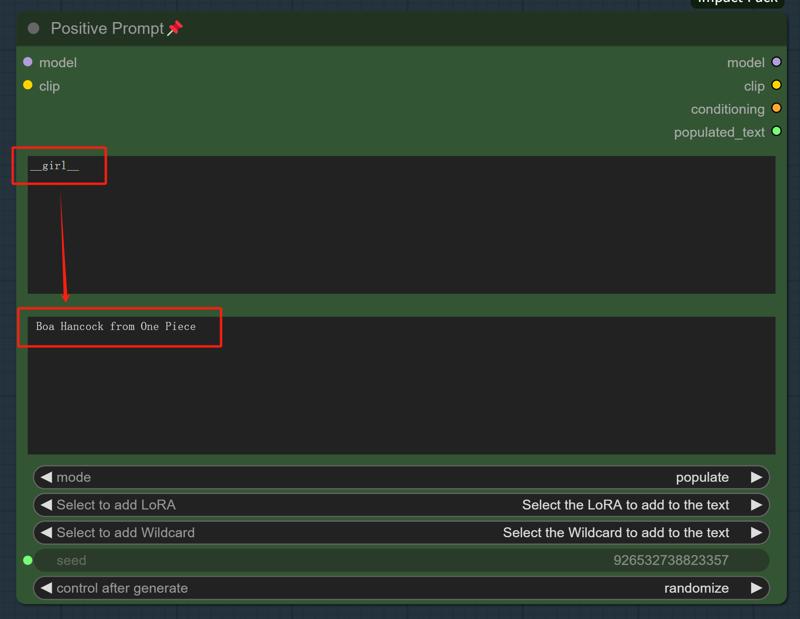Click left arrow on control after generate
This screenshot has width=800, height=619.
[x=46, y=588]
